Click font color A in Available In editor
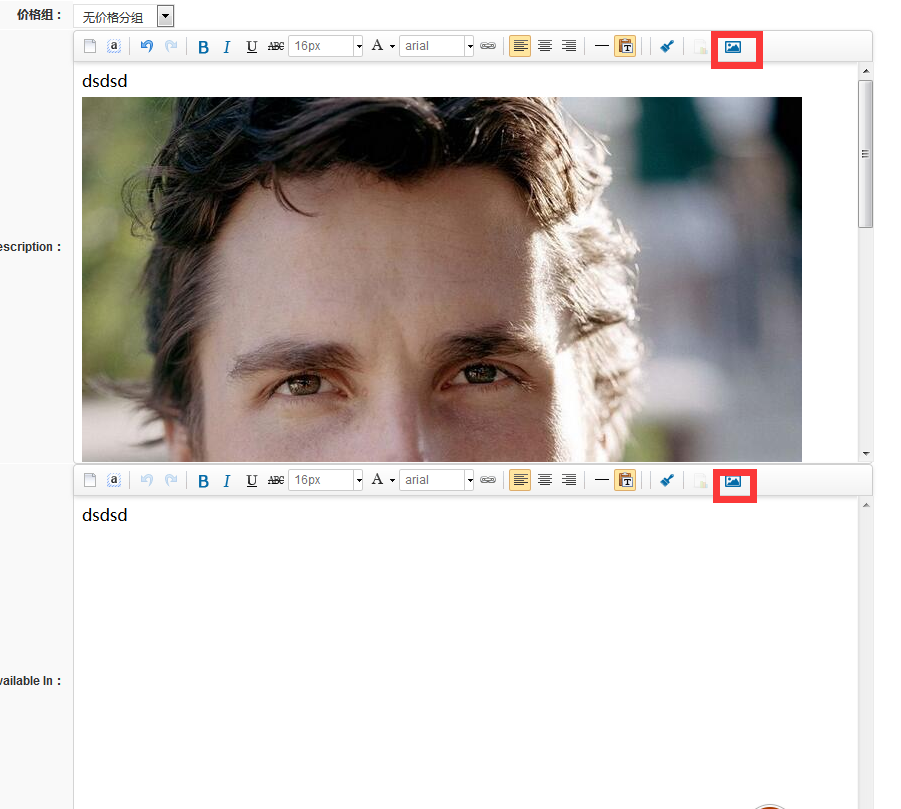The image size is (901, 809). pyautogui.click(x=377, y=479)
